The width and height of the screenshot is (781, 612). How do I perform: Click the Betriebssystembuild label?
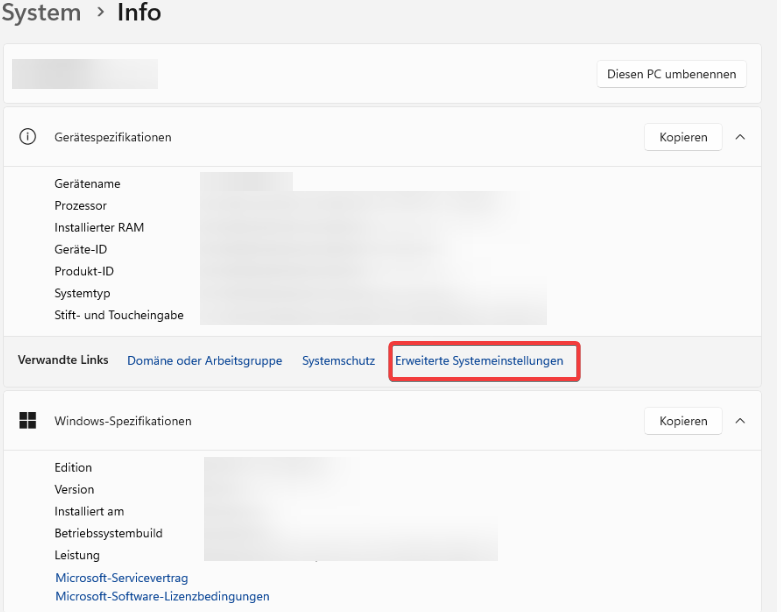click(108, 533)
